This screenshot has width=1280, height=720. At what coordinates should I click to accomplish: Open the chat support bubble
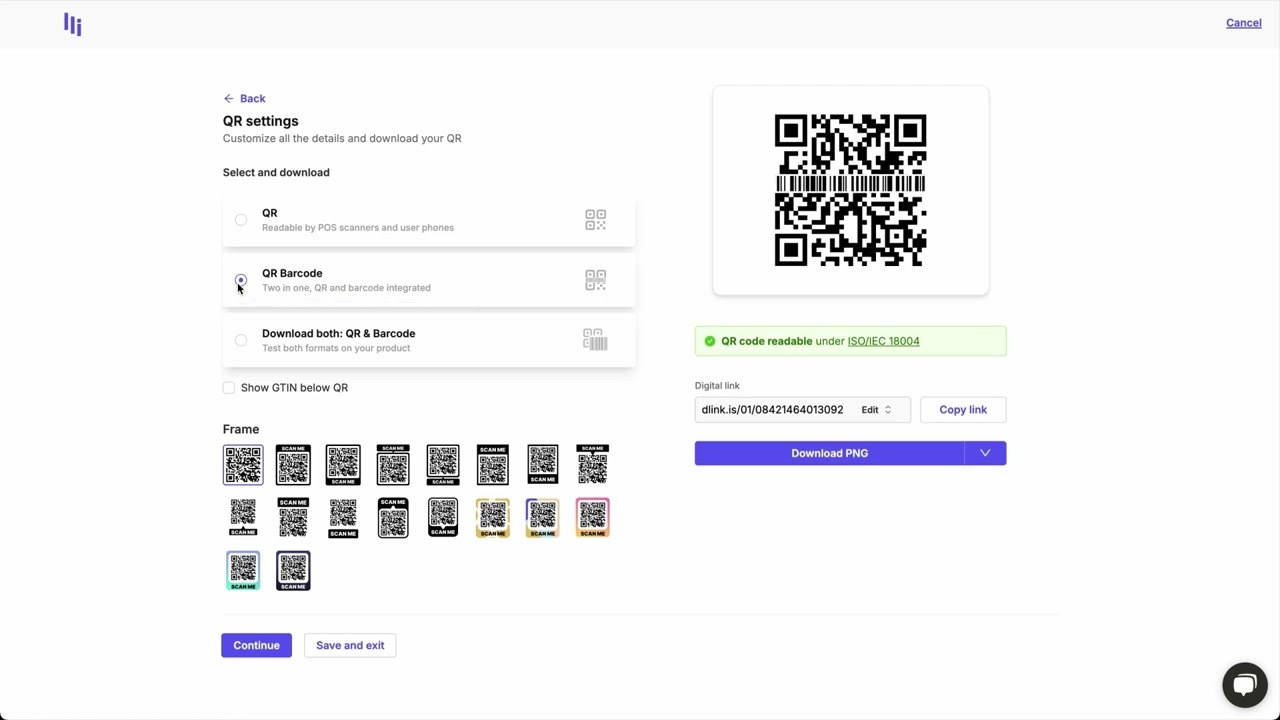(1244, 685)
